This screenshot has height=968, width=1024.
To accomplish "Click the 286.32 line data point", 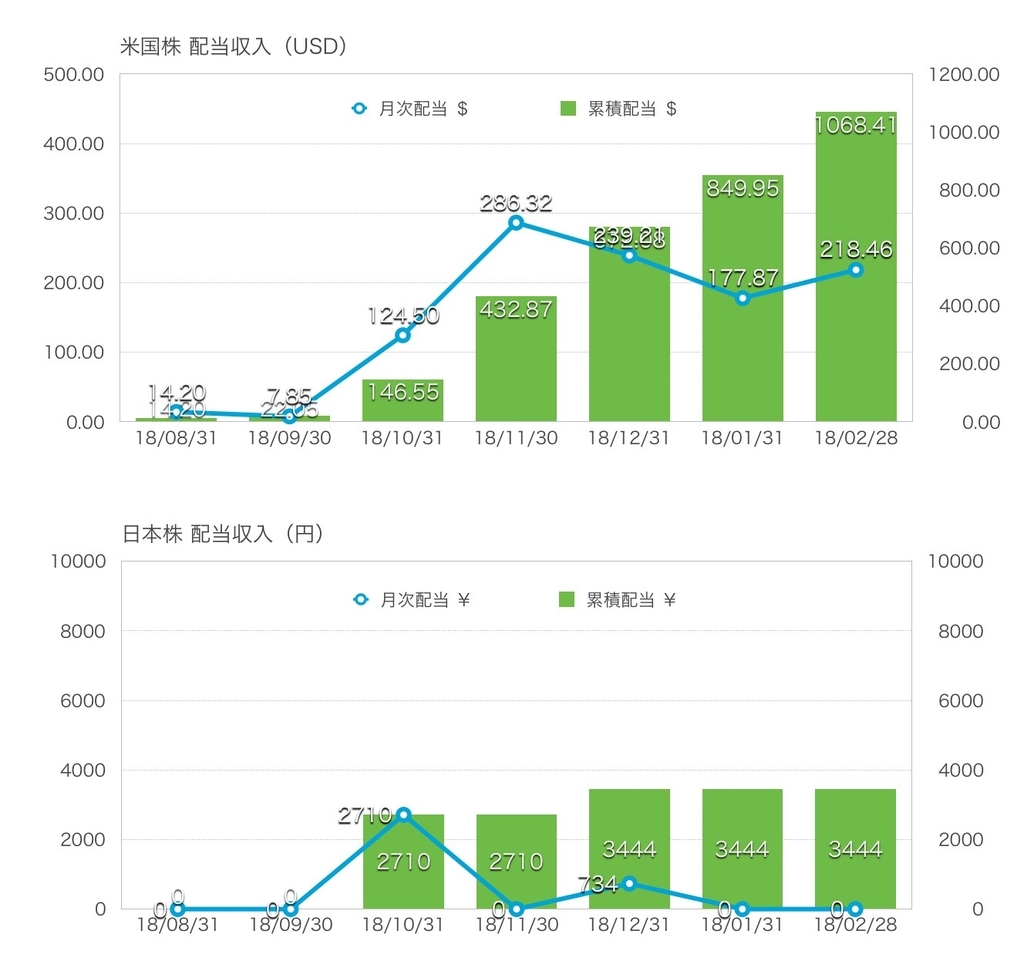I will coord(516,223).
